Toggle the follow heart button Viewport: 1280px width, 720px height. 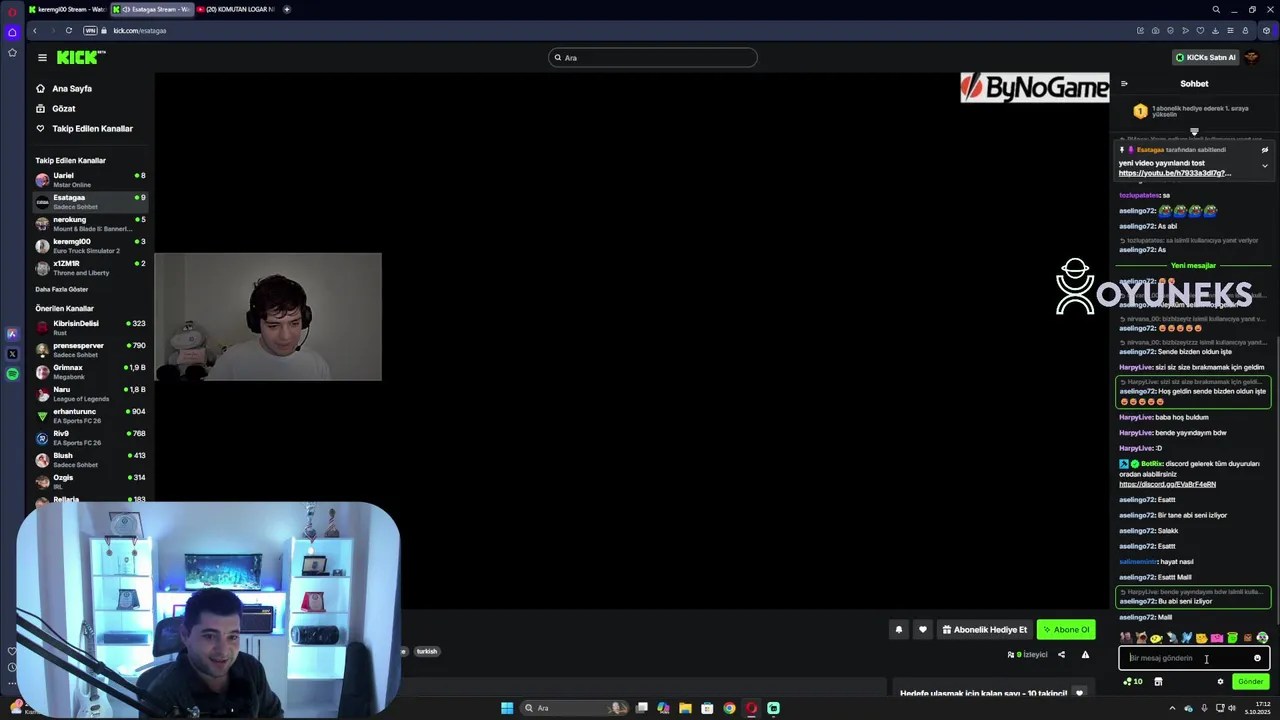922,630
